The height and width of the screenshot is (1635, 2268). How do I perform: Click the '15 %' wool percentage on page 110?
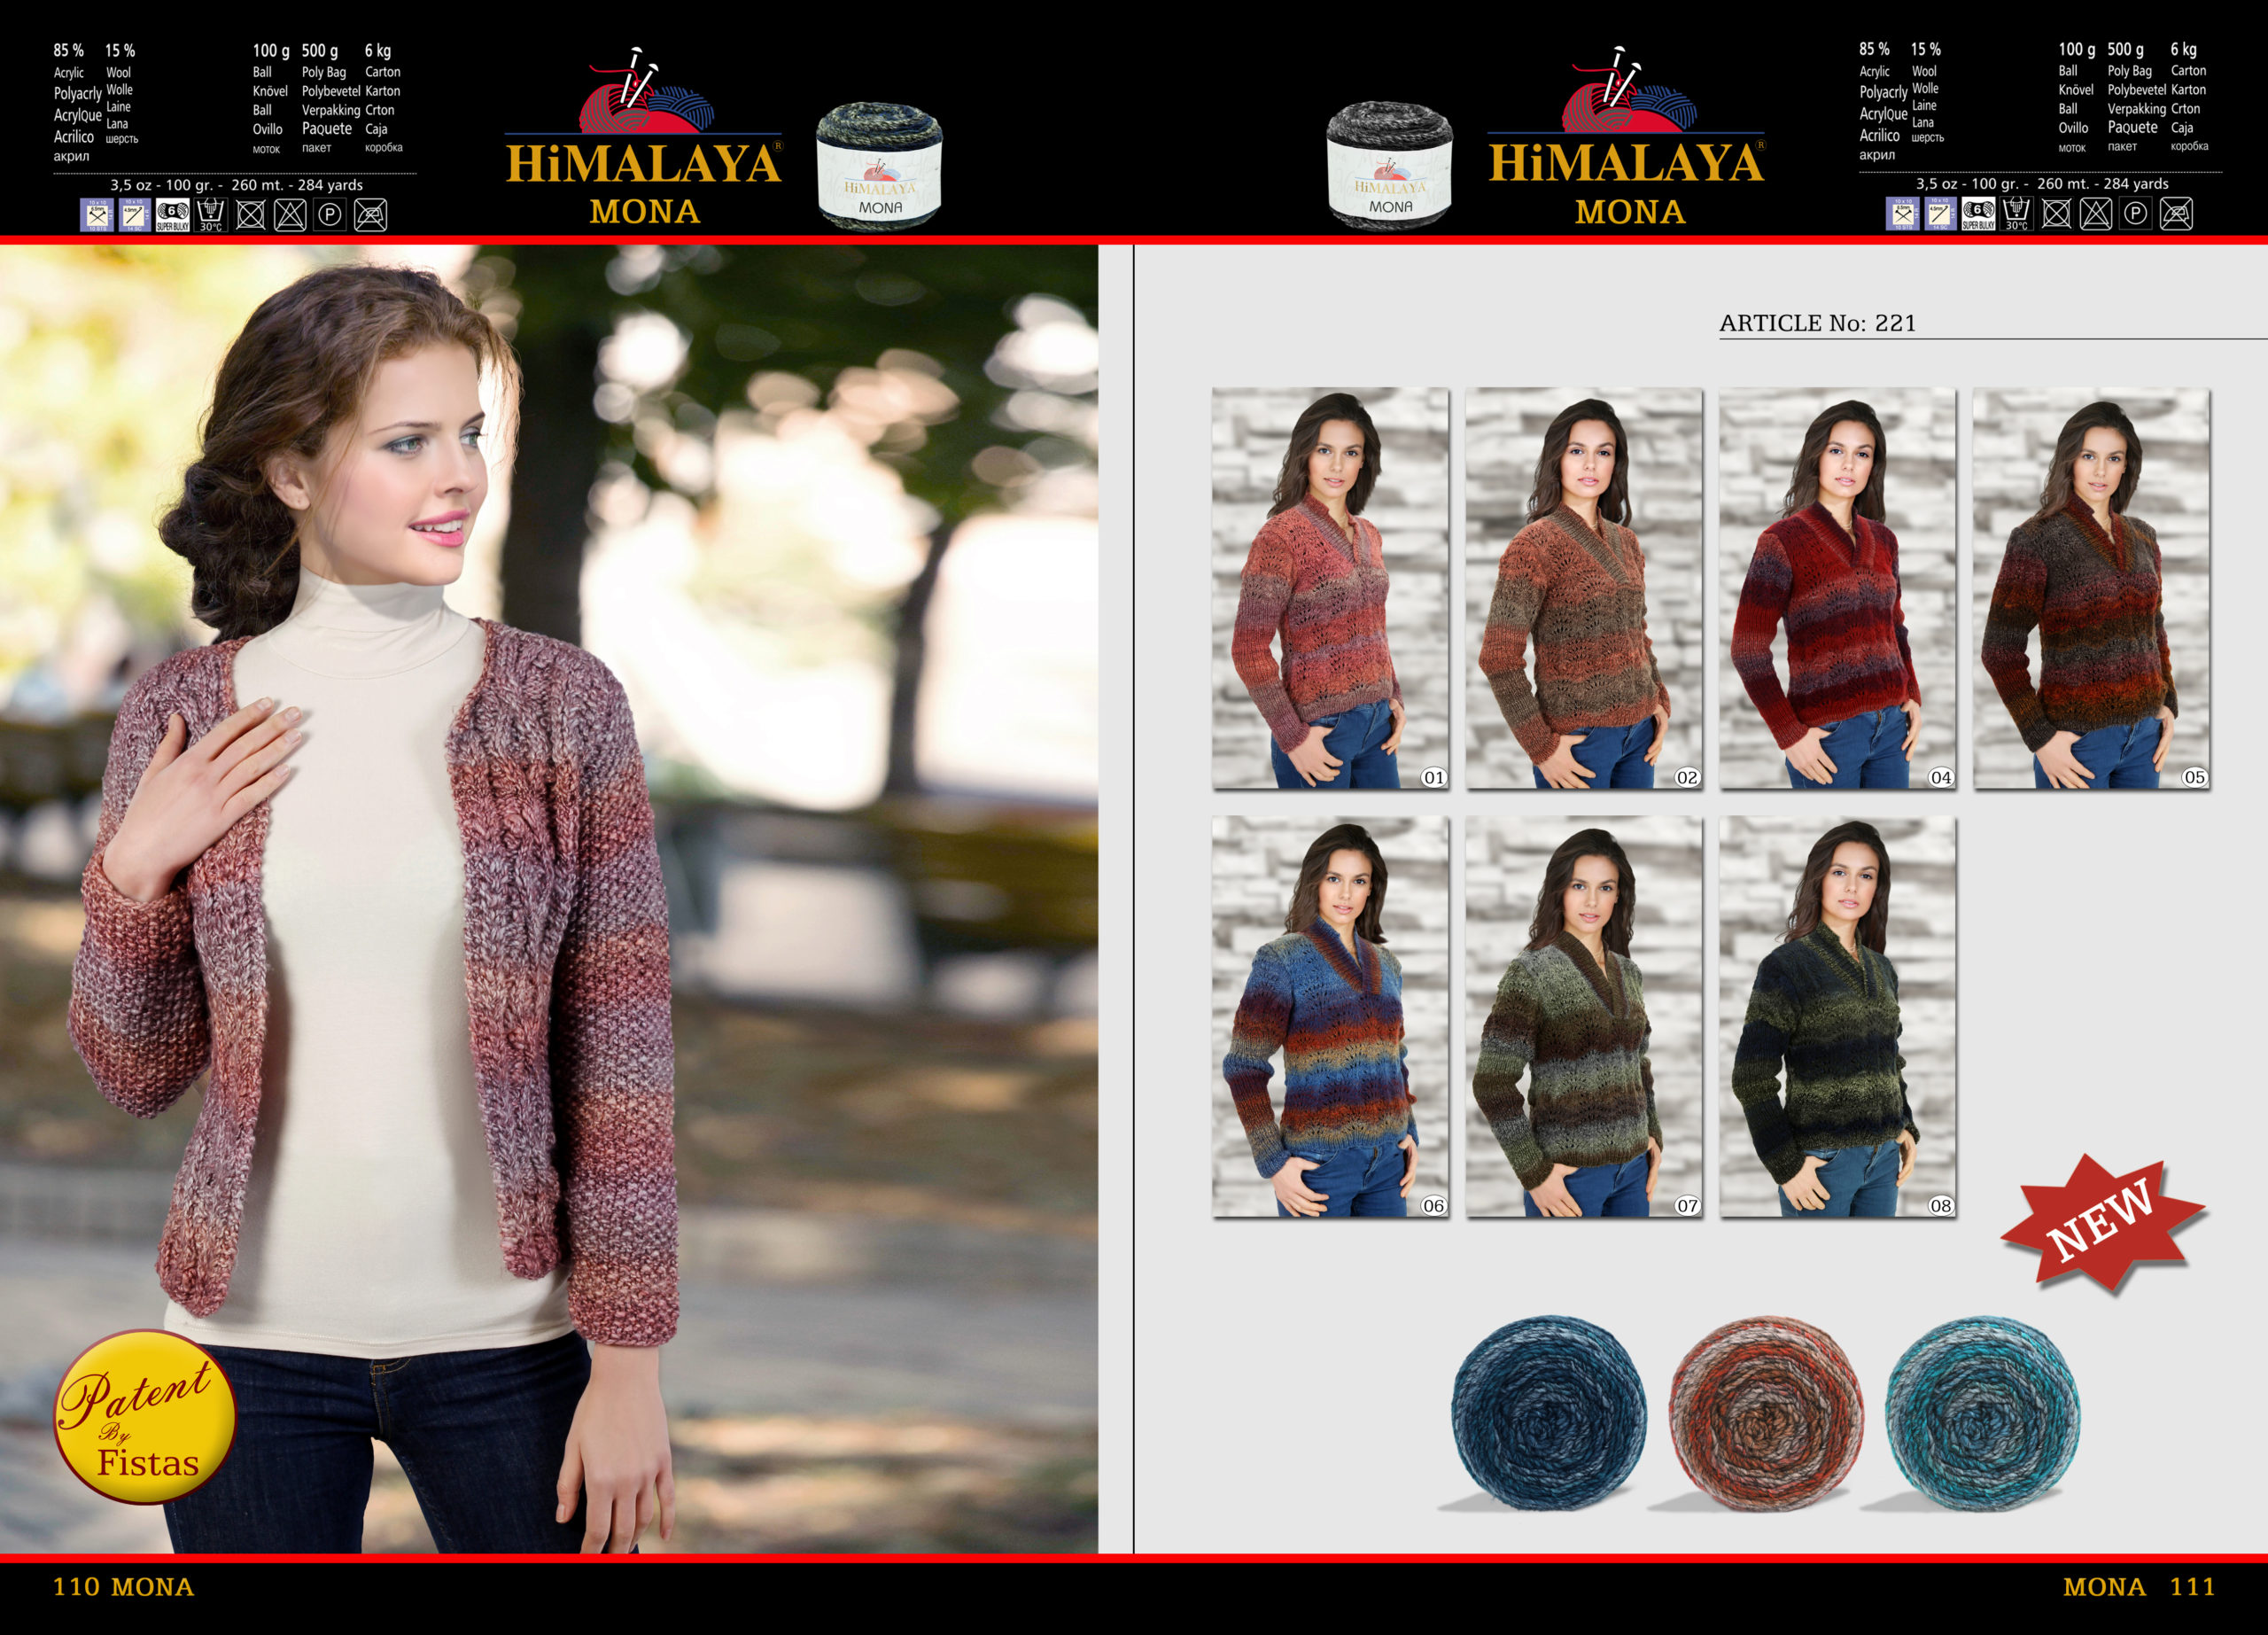(x=120, y=50)
